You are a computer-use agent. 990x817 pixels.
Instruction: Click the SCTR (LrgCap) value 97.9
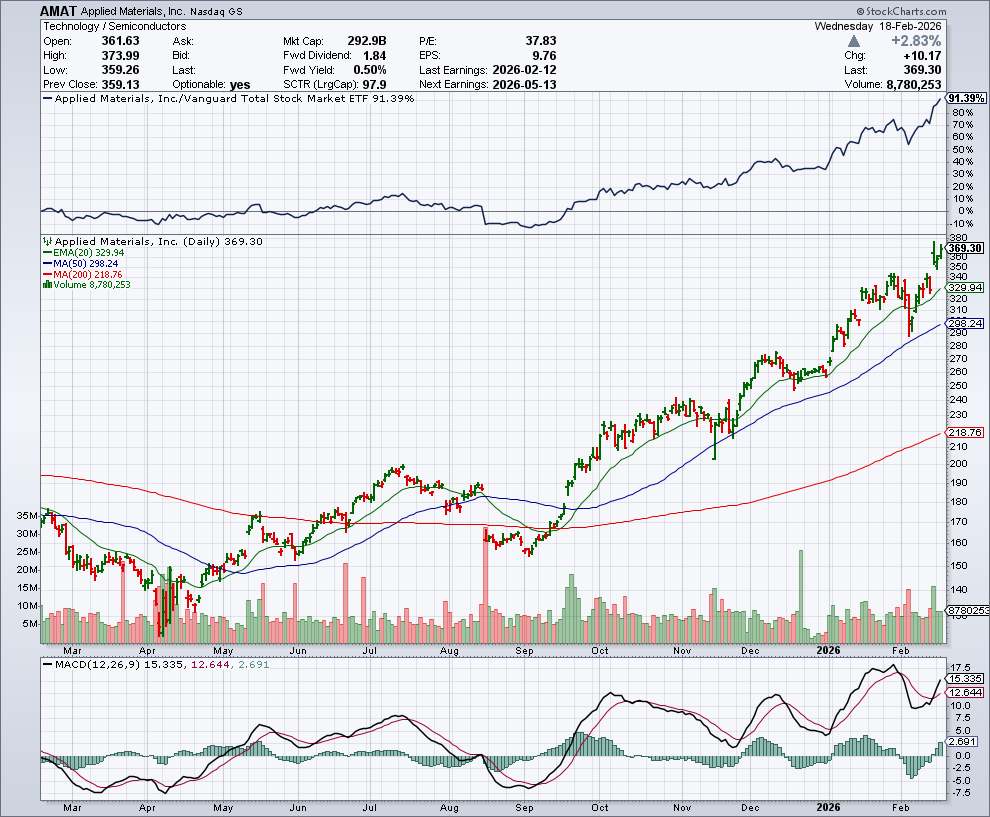374,85
